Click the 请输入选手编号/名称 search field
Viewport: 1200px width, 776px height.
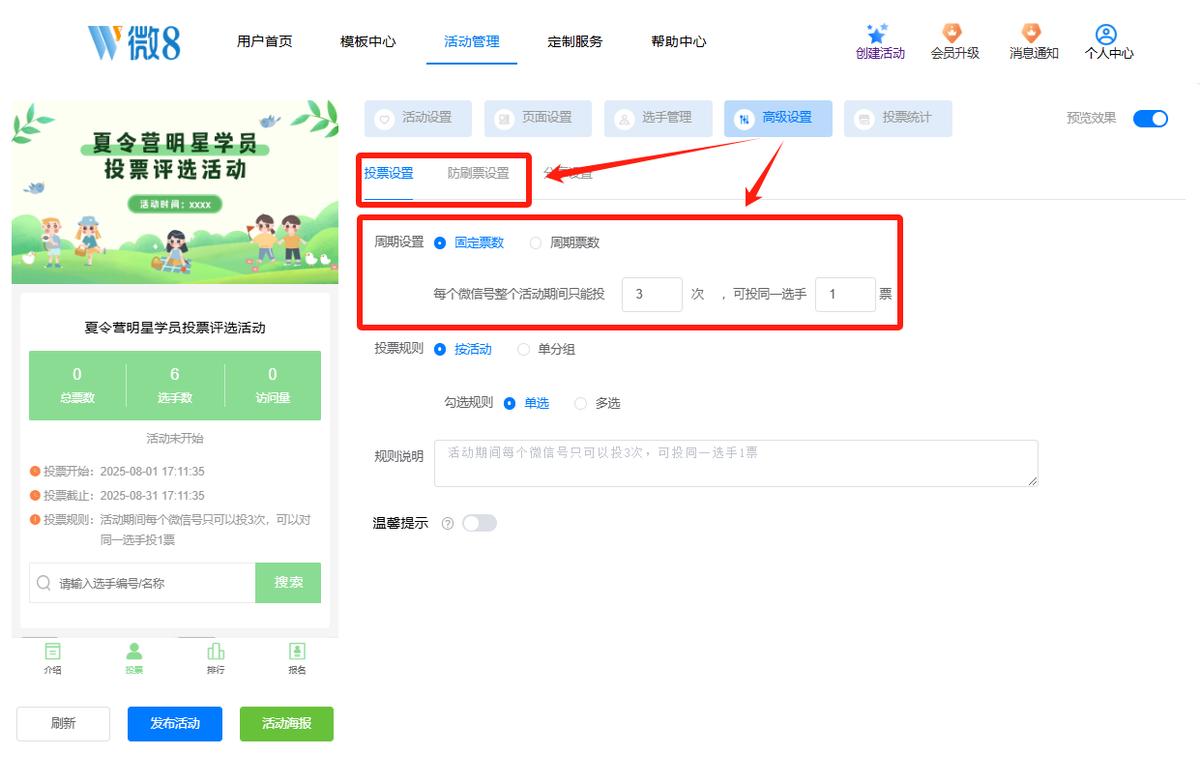point(142,583)
